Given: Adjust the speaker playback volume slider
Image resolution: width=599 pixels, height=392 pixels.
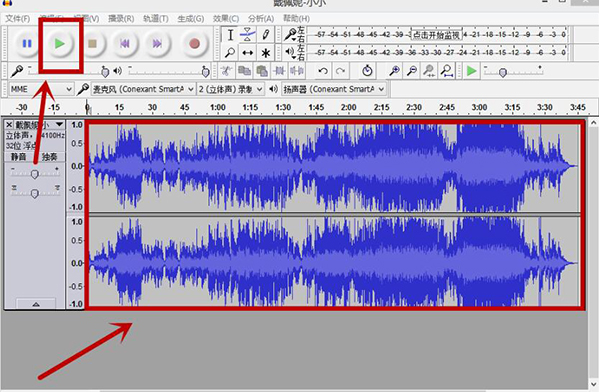Looking at the screenshot, I should (x=170, y=71).
